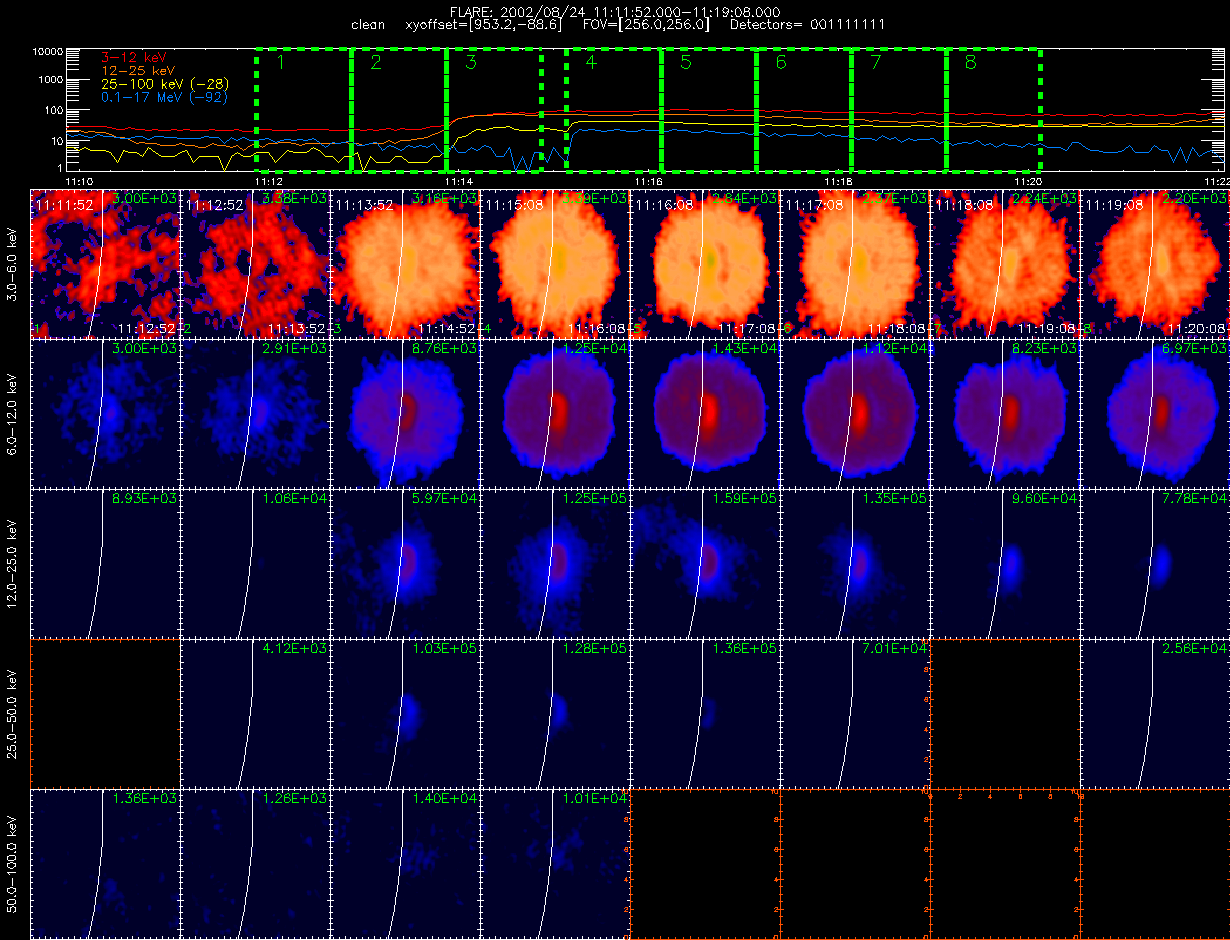
Task: Select the 6-12 keV image with peak 8.76E+03
Action: [x=406, y=414]
